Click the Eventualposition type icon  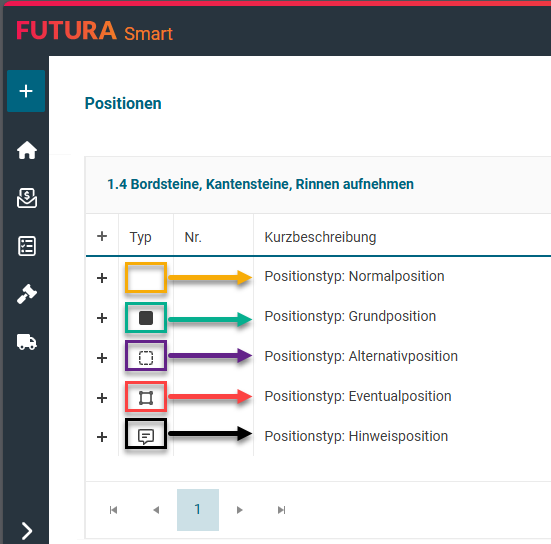[146, 398]
